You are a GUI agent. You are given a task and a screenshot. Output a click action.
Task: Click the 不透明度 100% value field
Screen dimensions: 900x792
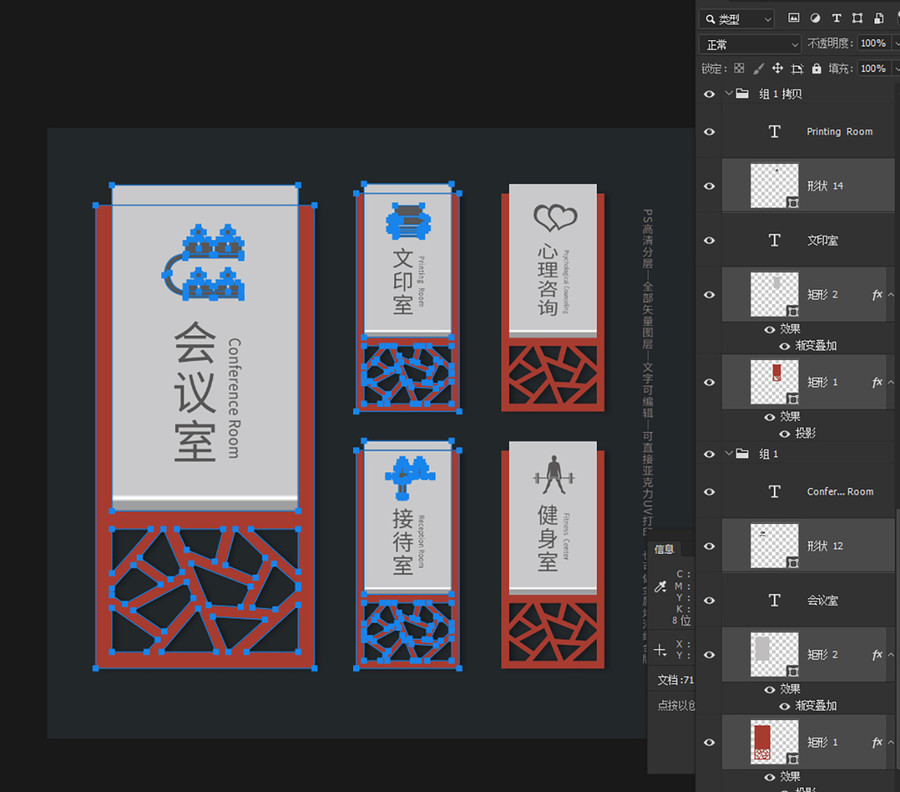pos(873,43)
